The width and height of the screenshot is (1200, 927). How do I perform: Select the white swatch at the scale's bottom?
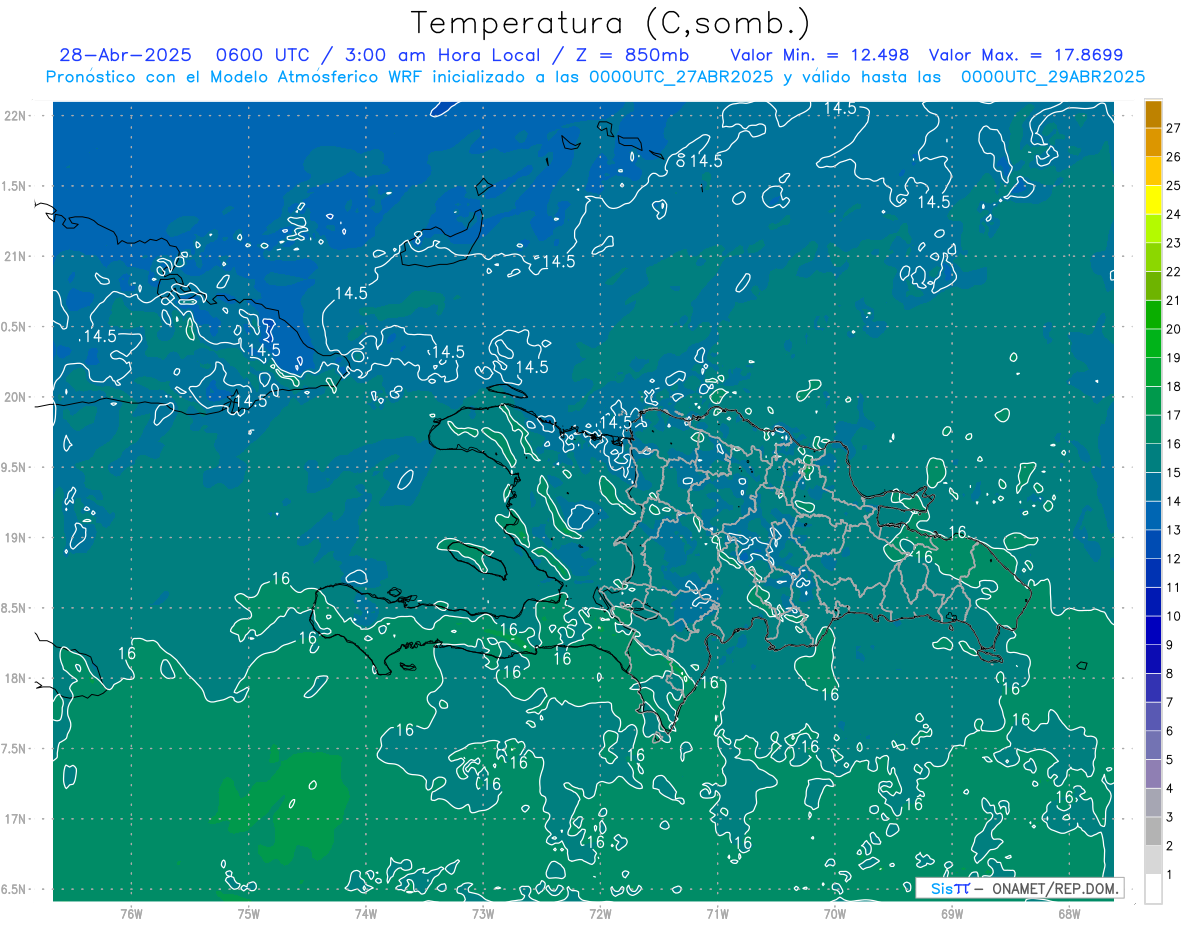1153,888
